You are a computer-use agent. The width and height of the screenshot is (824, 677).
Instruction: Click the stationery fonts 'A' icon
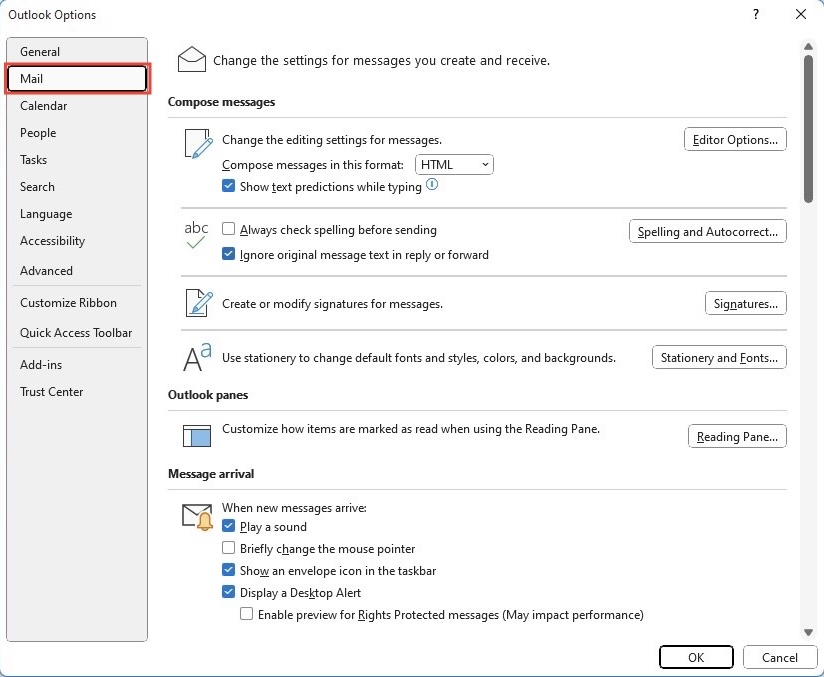[197, 357]
